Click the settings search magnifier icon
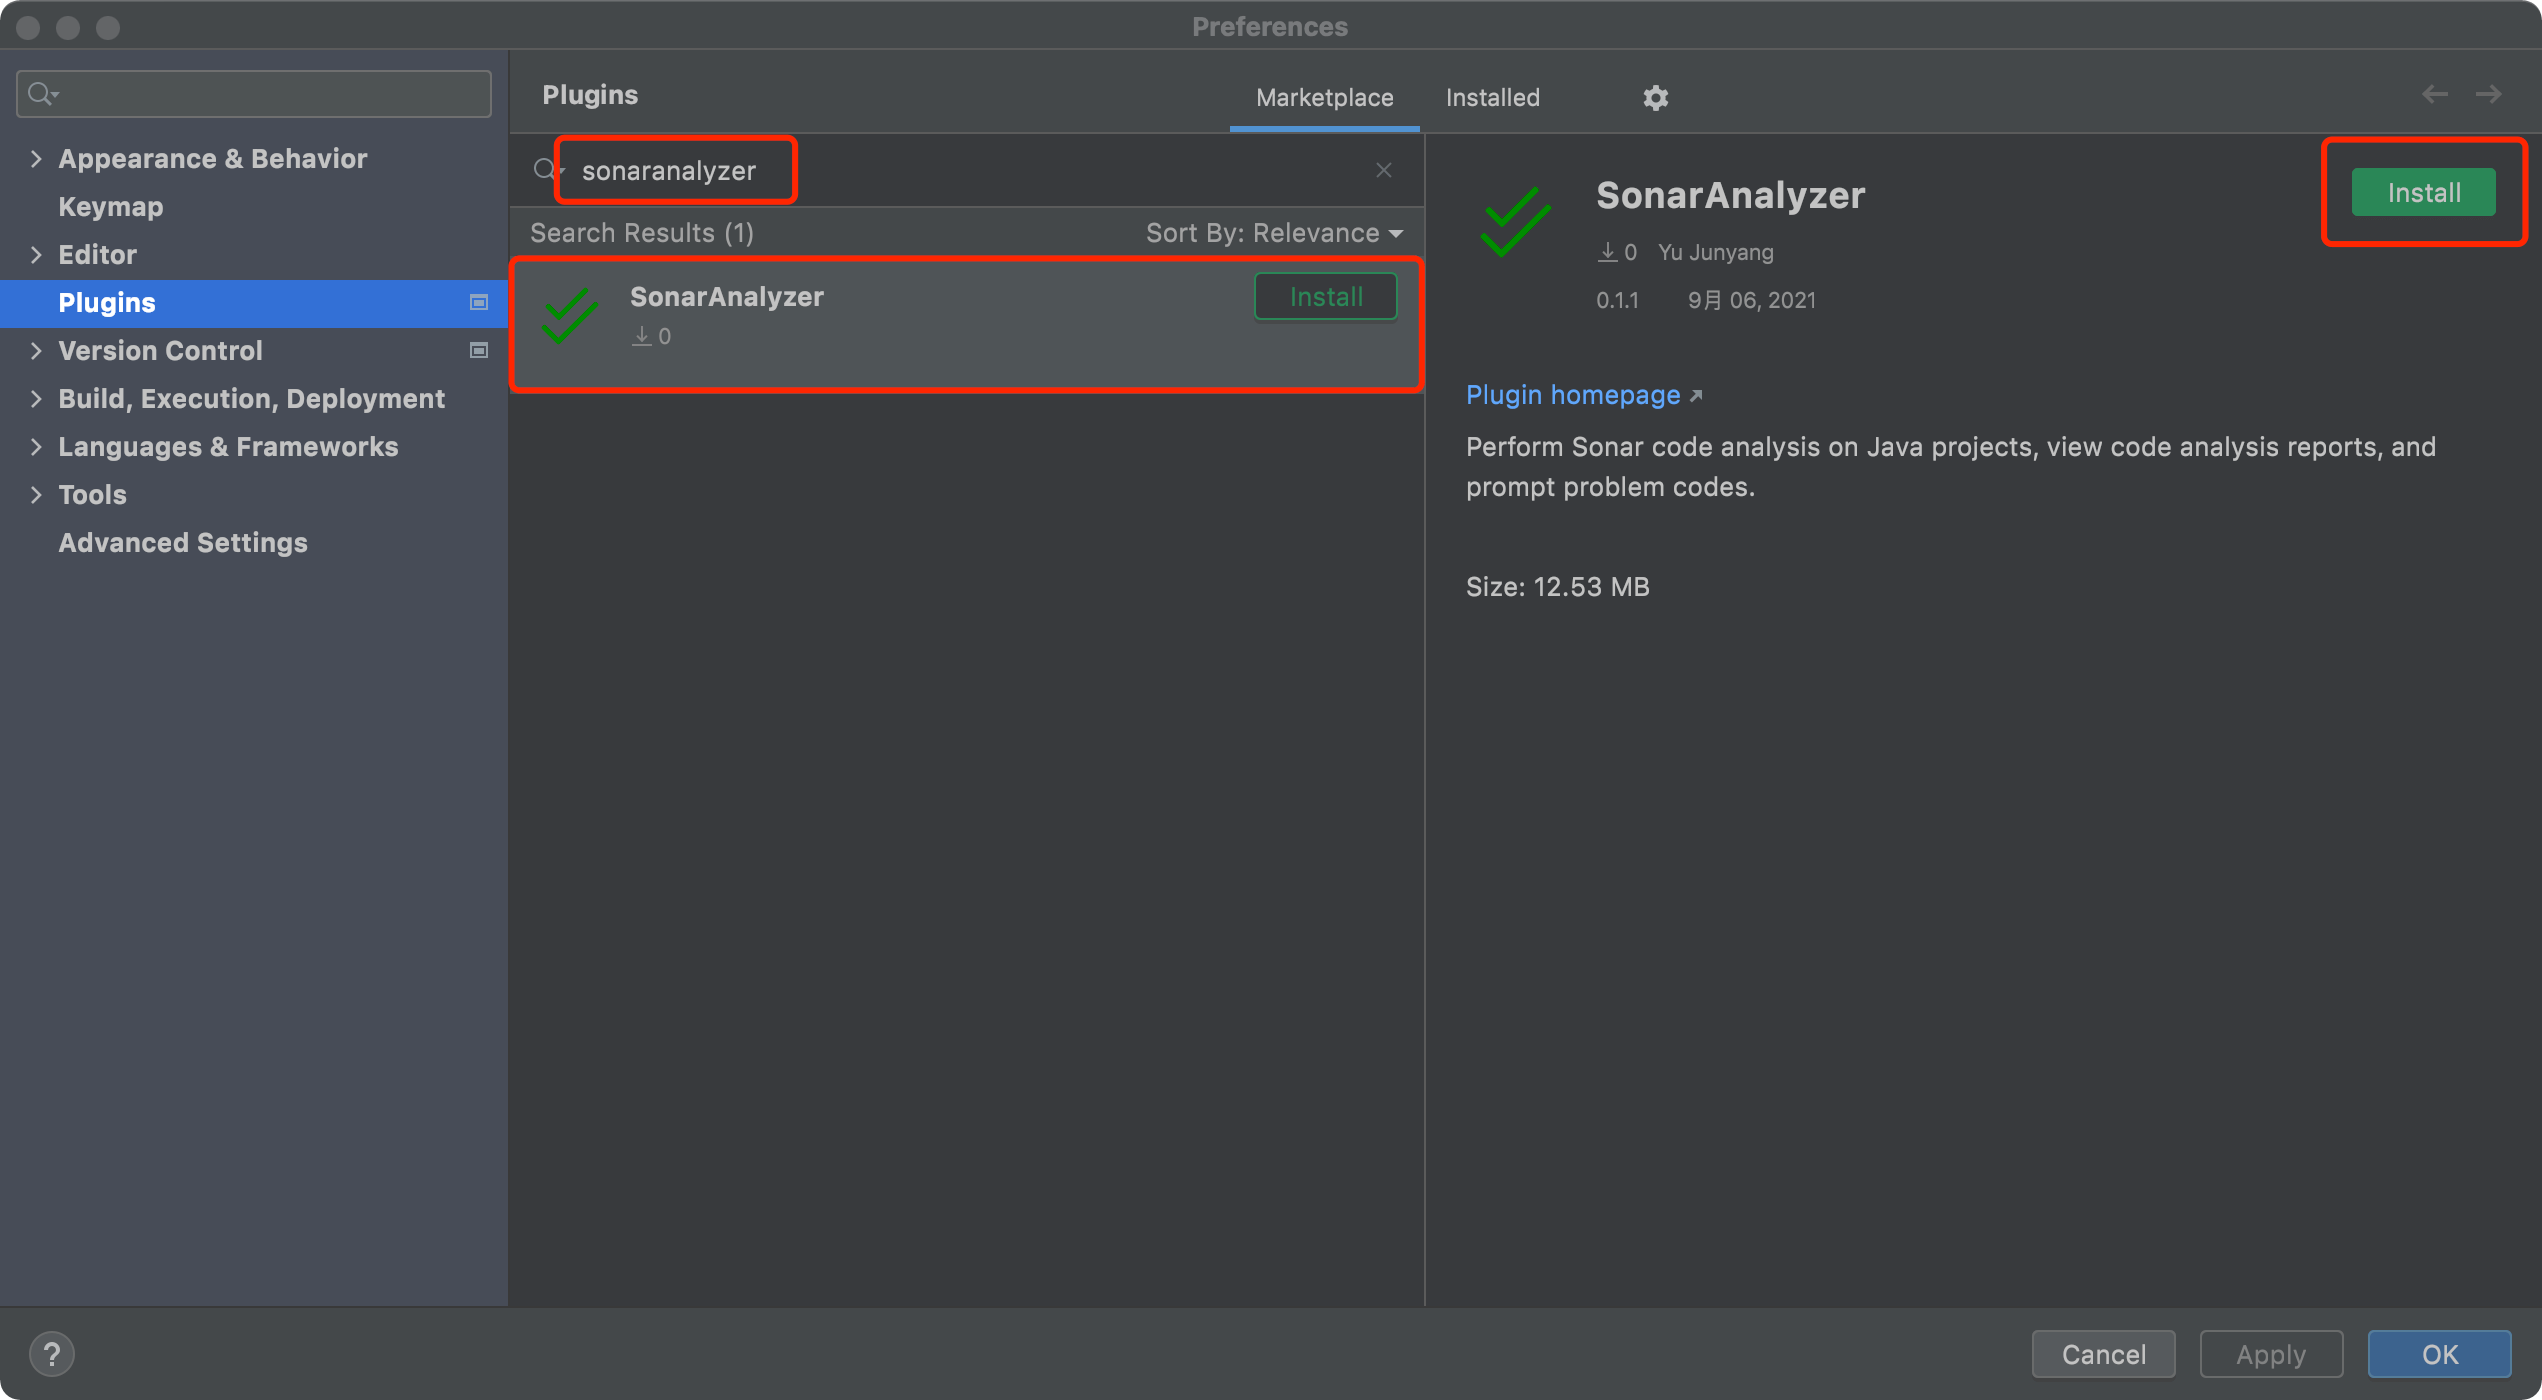 [42, 94]
